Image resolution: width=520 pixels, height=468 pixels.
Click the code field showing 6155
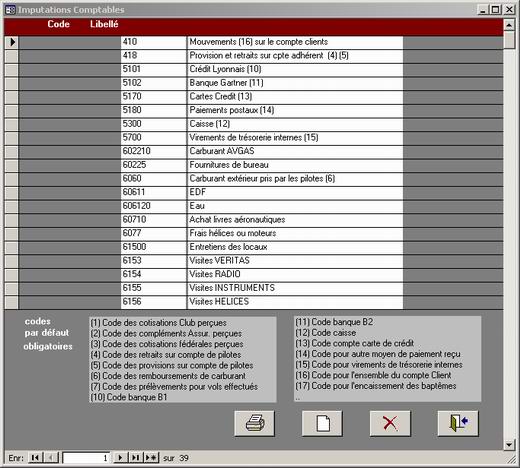coord(154,288)
